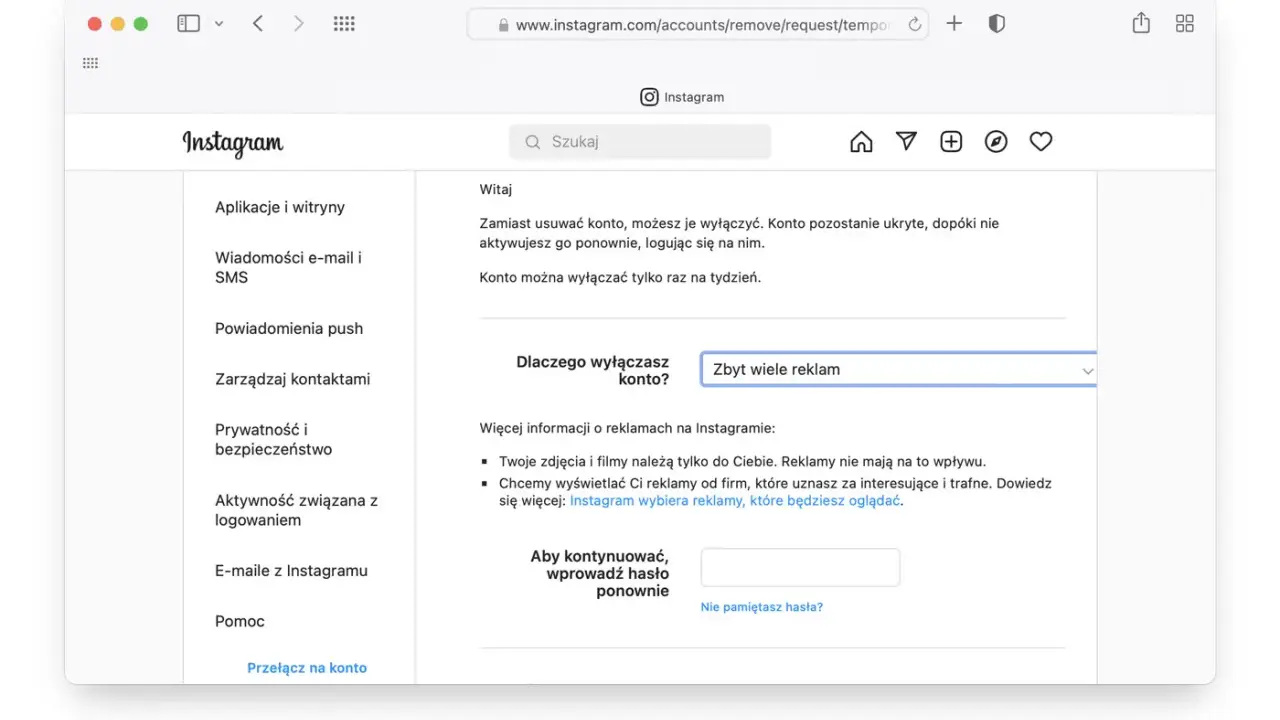Click 'Konto można wyłączać tylko raz na tydzień.'
Screen dimensions: 1280x720
tap(620, 277)
